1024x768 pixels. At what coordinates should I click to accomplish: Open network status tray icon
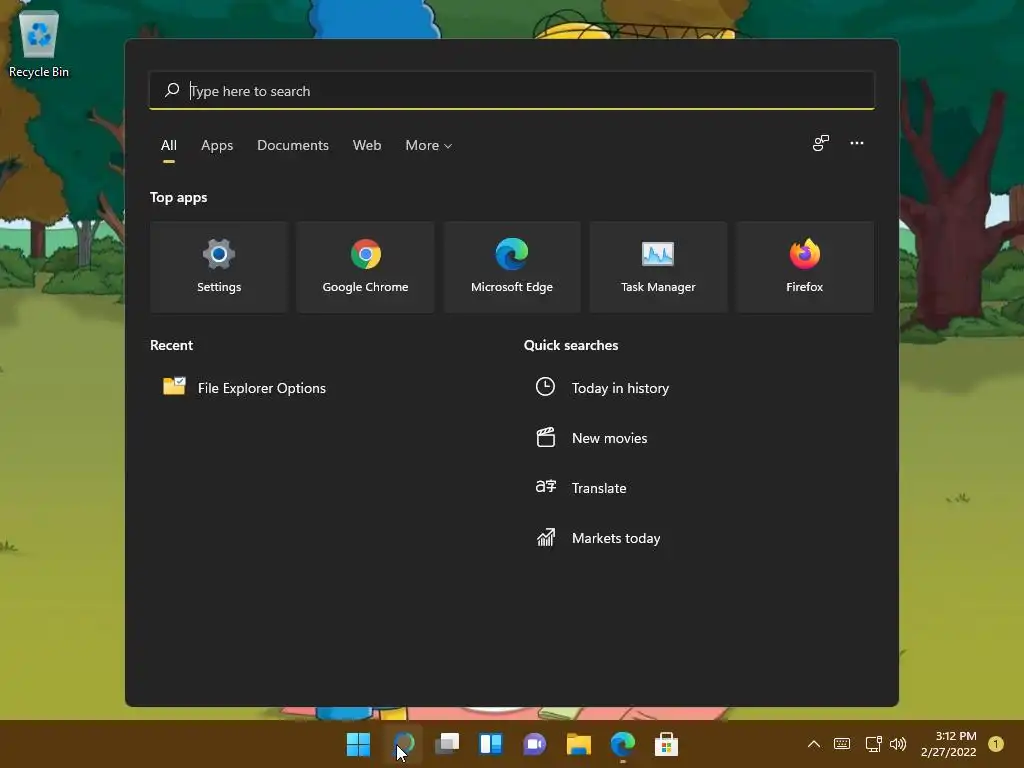[873, 744]
